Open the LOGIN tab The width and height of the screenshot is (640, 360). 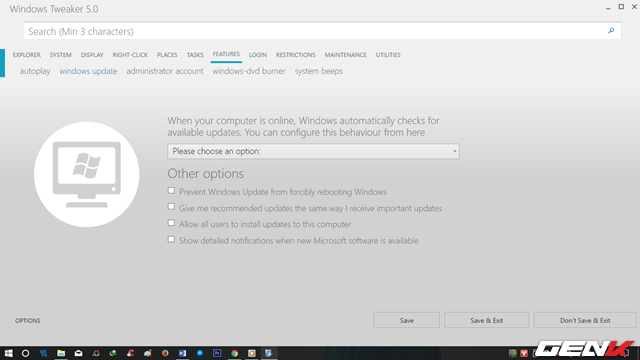point(258,55)
